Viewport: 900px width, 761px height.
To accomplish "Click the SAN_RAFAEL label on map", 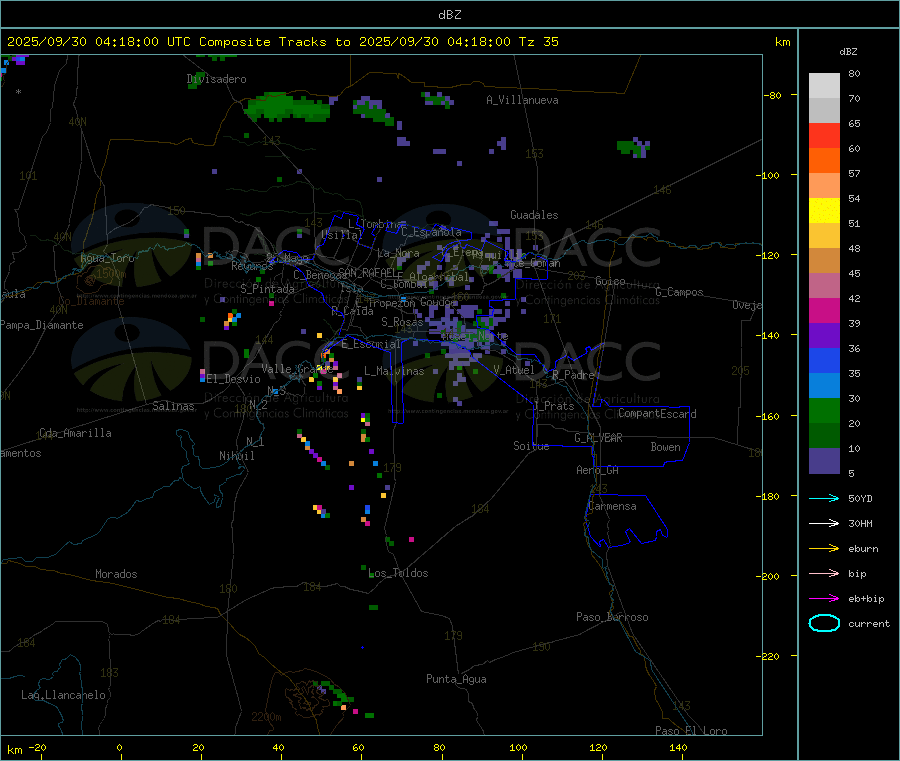I will (370, 273).
